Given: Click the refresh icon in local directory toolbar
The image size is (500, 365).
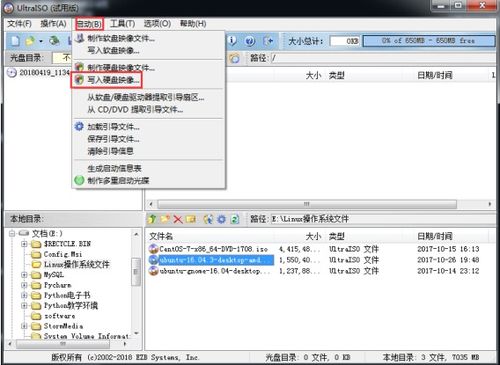Looking at the screenshot, I should point(235,219).
